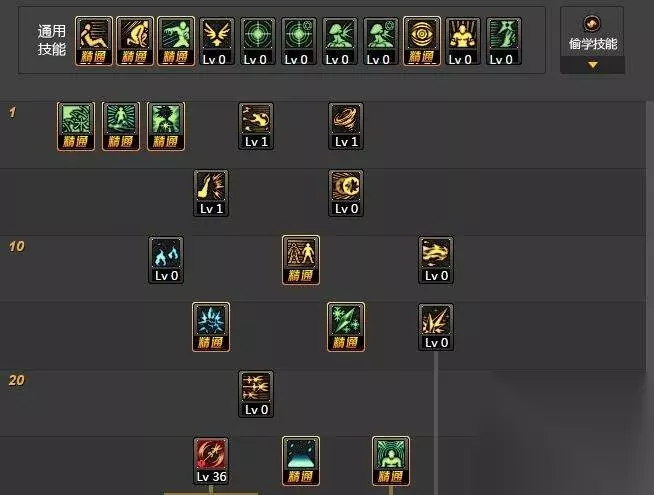Select the tornado swirl Lv 1 skill
This screenshot has width=654, height=495.
click(x=346, y=126)
